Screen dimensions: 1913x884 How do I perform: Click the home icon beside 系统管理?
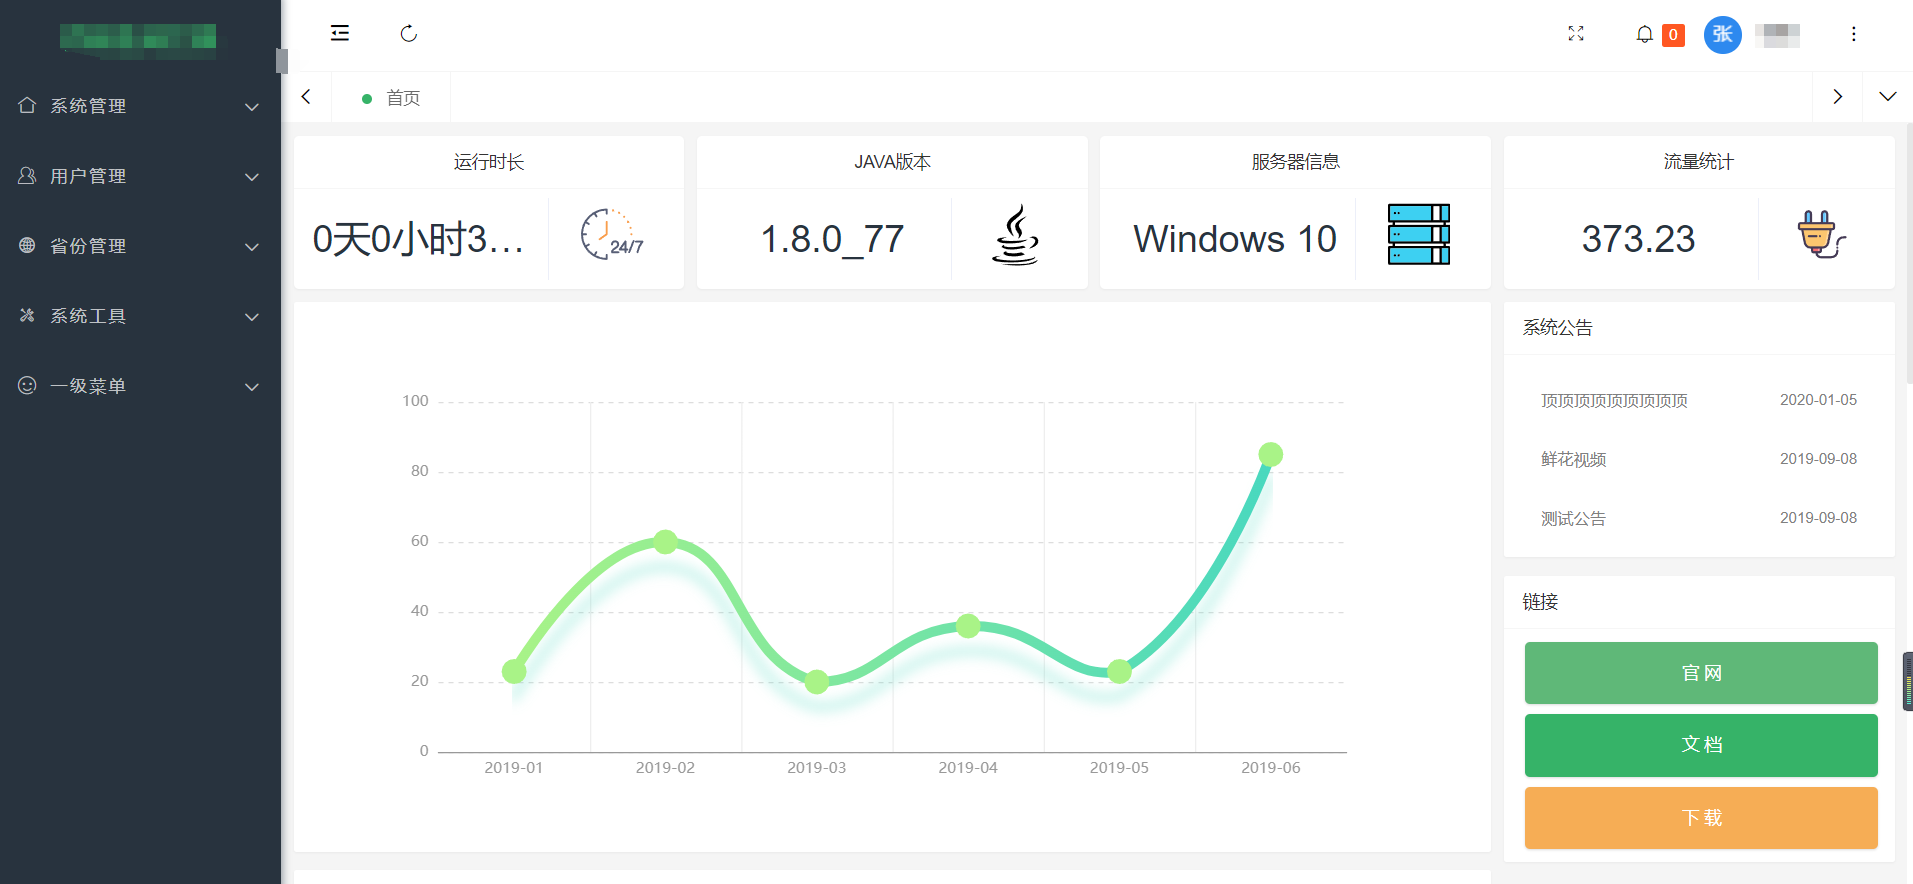click(x=27, y=105)
